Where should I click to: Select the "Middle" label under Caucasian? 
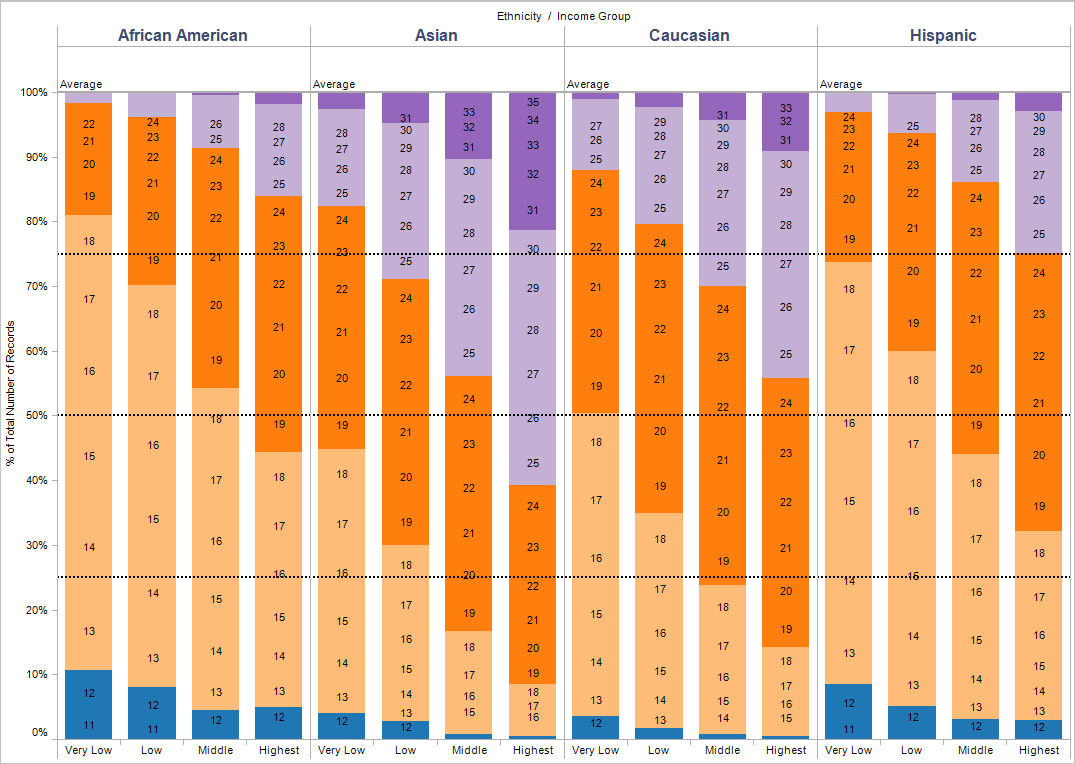coord(722,750)
